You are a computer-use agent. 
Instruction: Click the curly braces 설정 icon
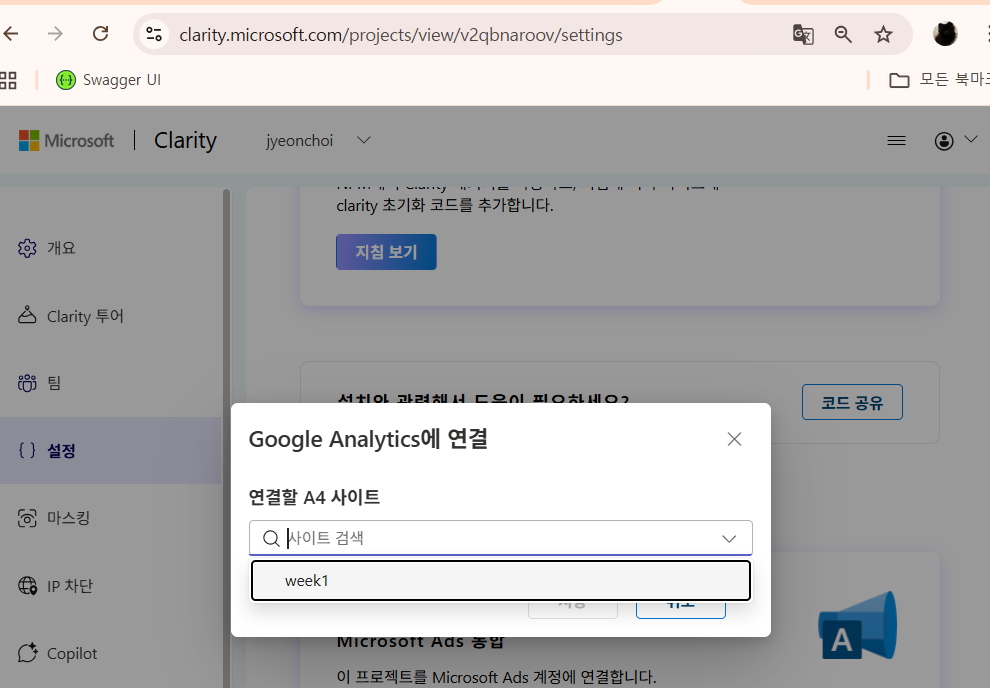click(x=27, y=450)
